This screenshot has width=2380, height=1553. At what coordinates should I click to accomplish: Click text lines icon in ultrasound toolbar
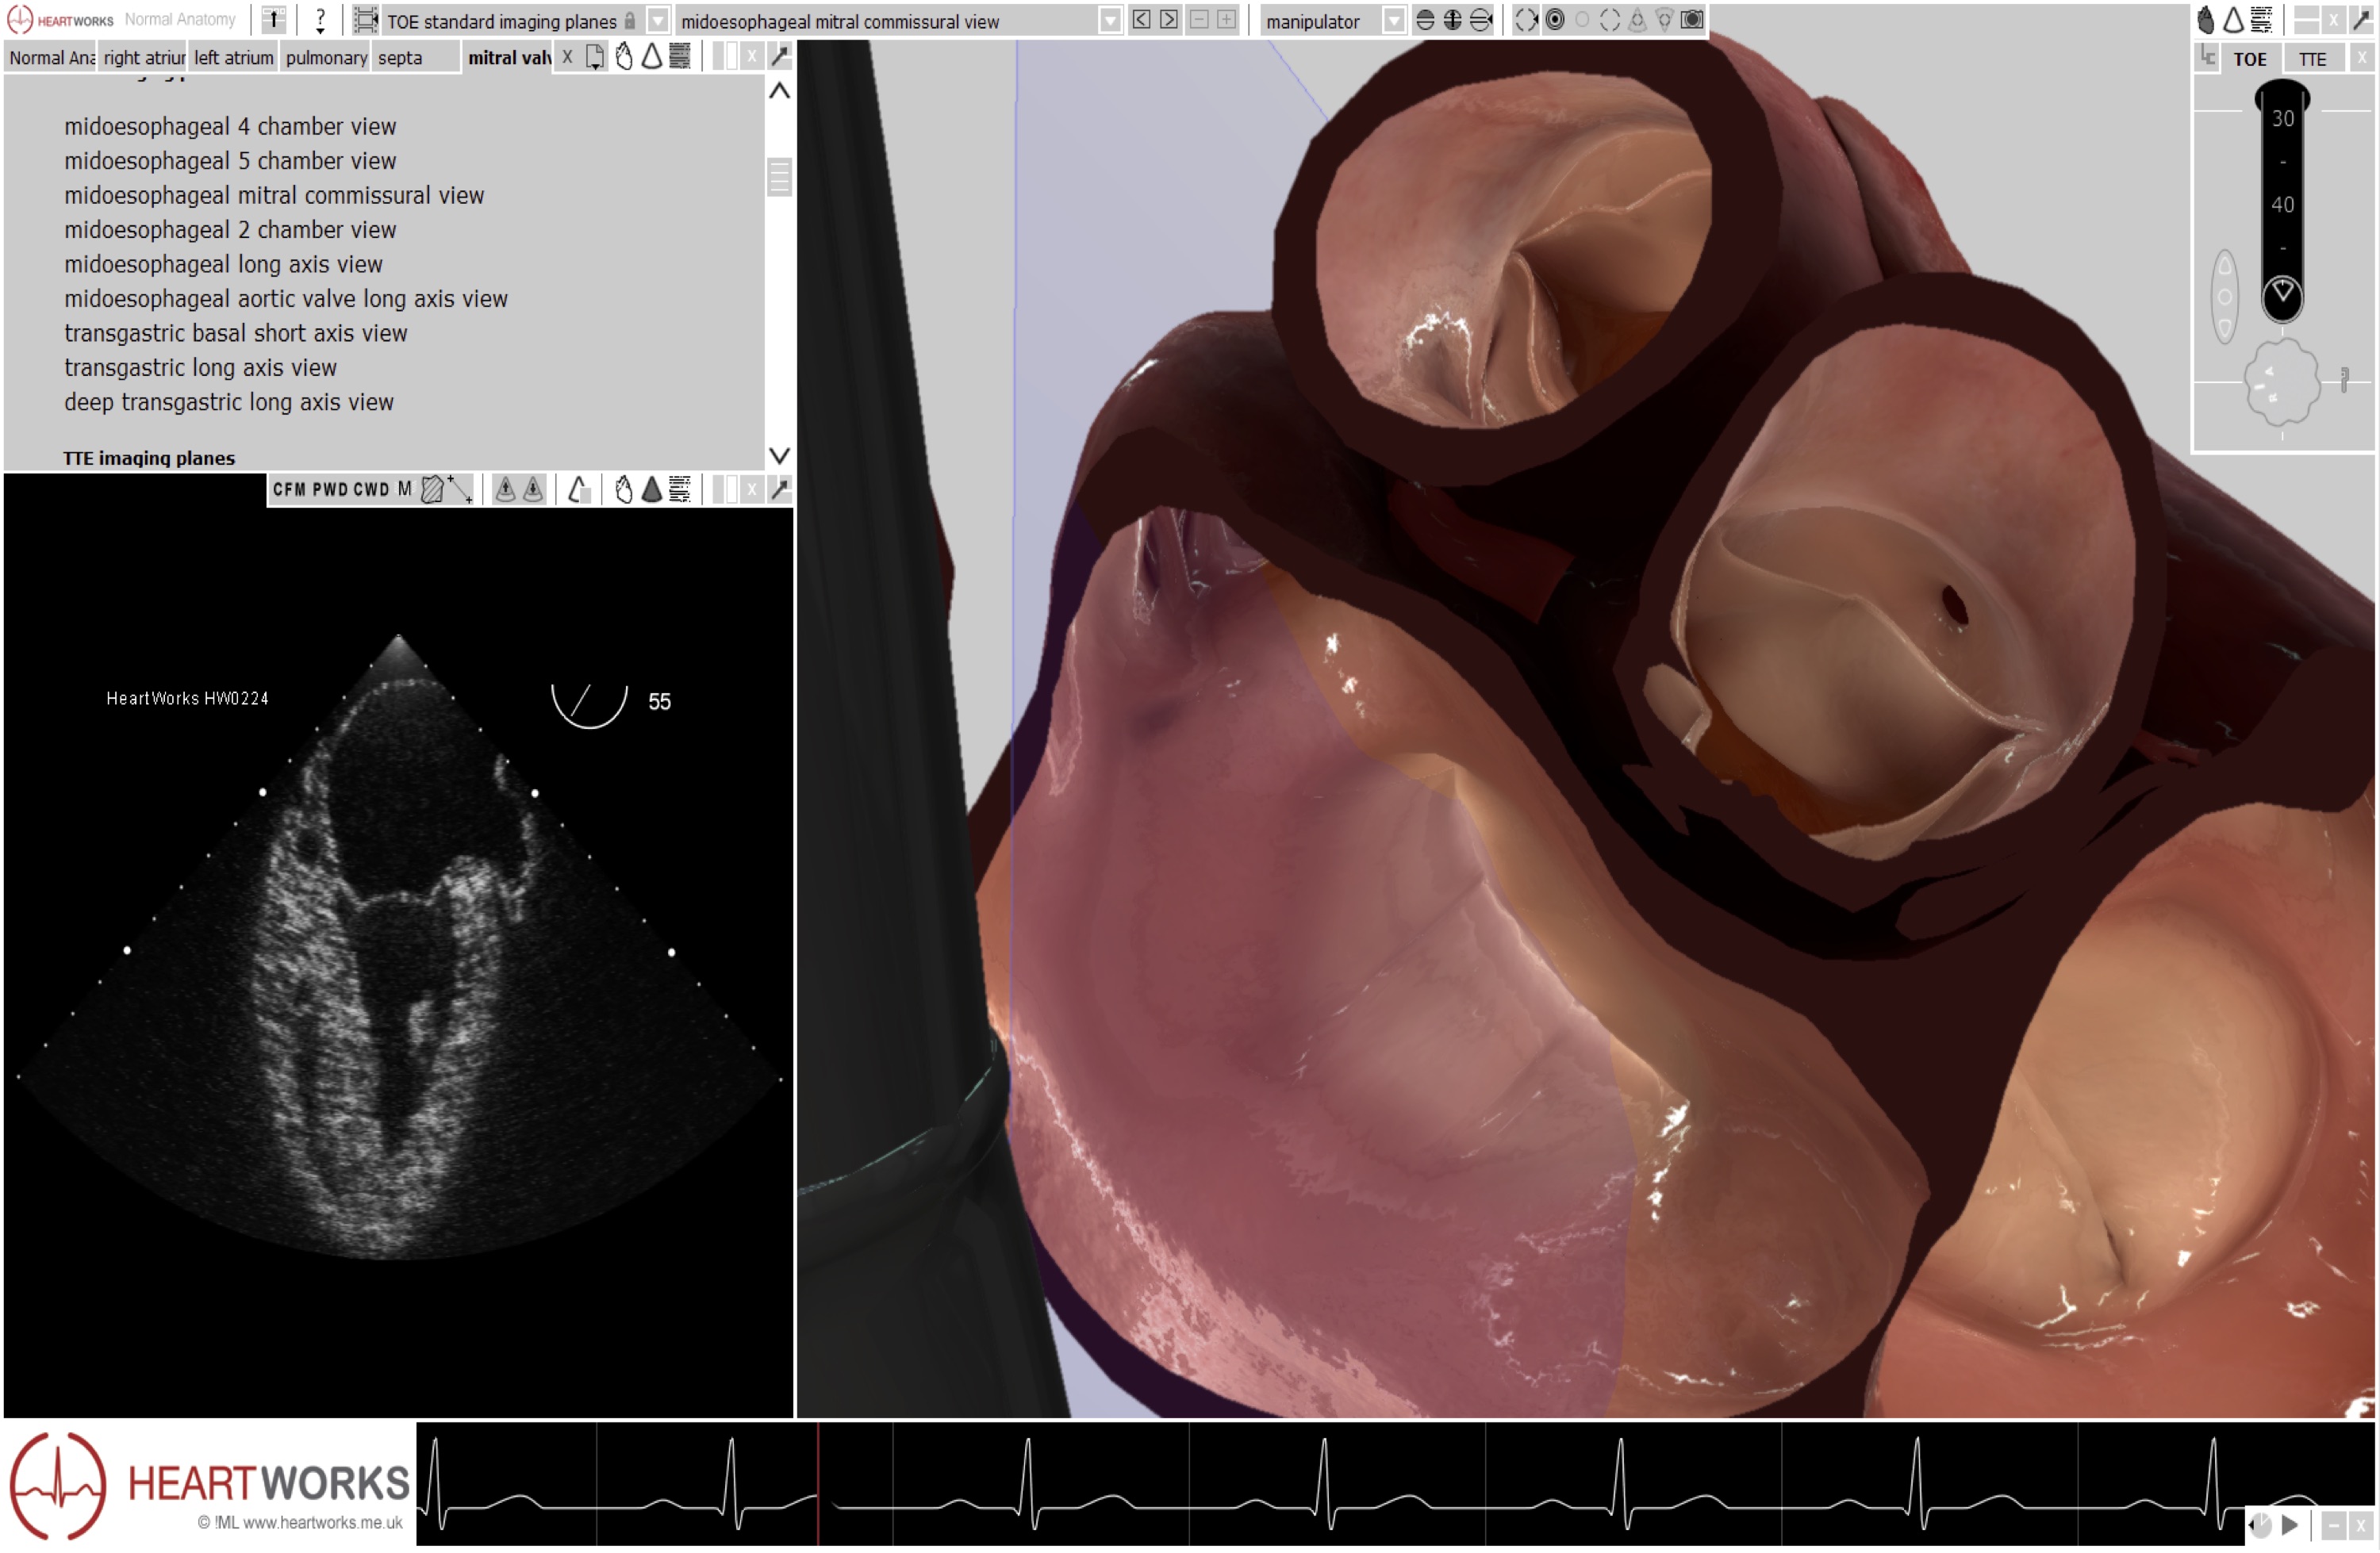point(680,490)
